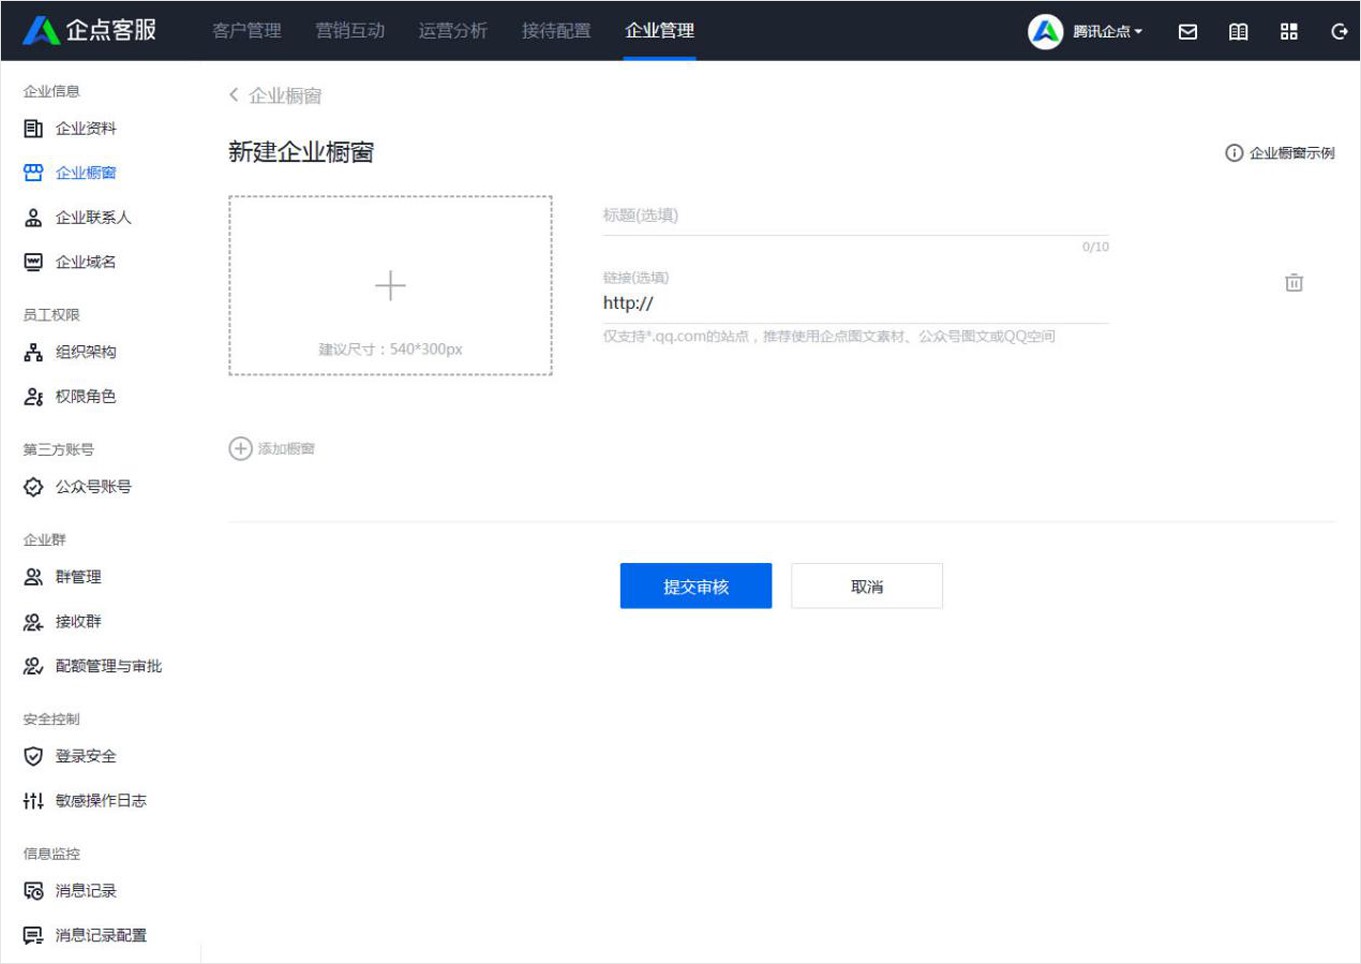点击删除橱窗的垃圾桶图标
Viewport: 1361px width, 964px height.
pyautogui.click(x=1294, y=283)
